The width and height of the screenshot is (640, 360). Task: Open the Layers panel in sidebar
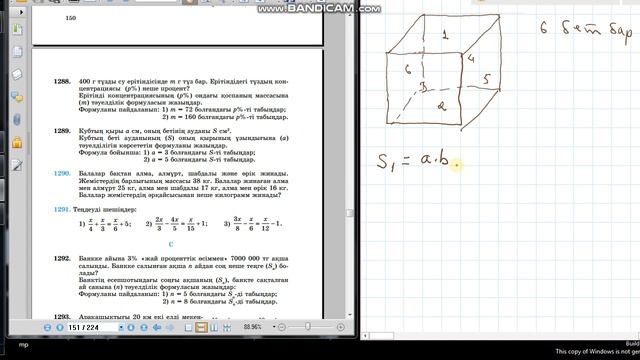[x=17, y=74]
